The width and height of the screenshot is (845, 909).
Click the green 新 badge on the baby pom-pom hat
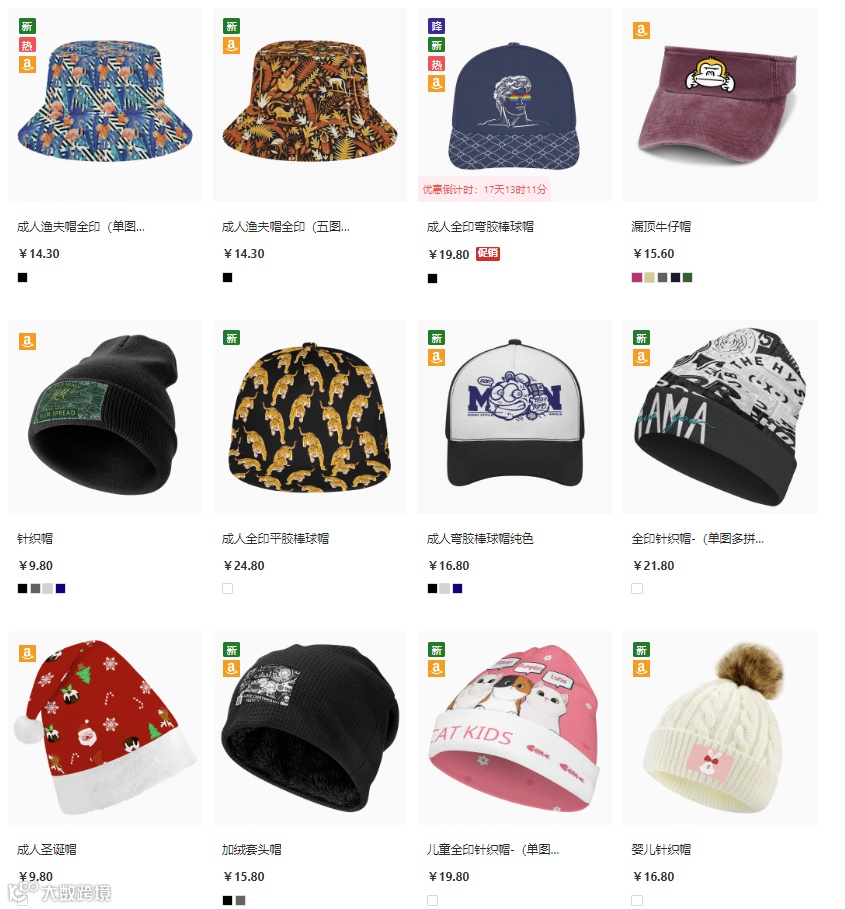[x=641, y=649]
